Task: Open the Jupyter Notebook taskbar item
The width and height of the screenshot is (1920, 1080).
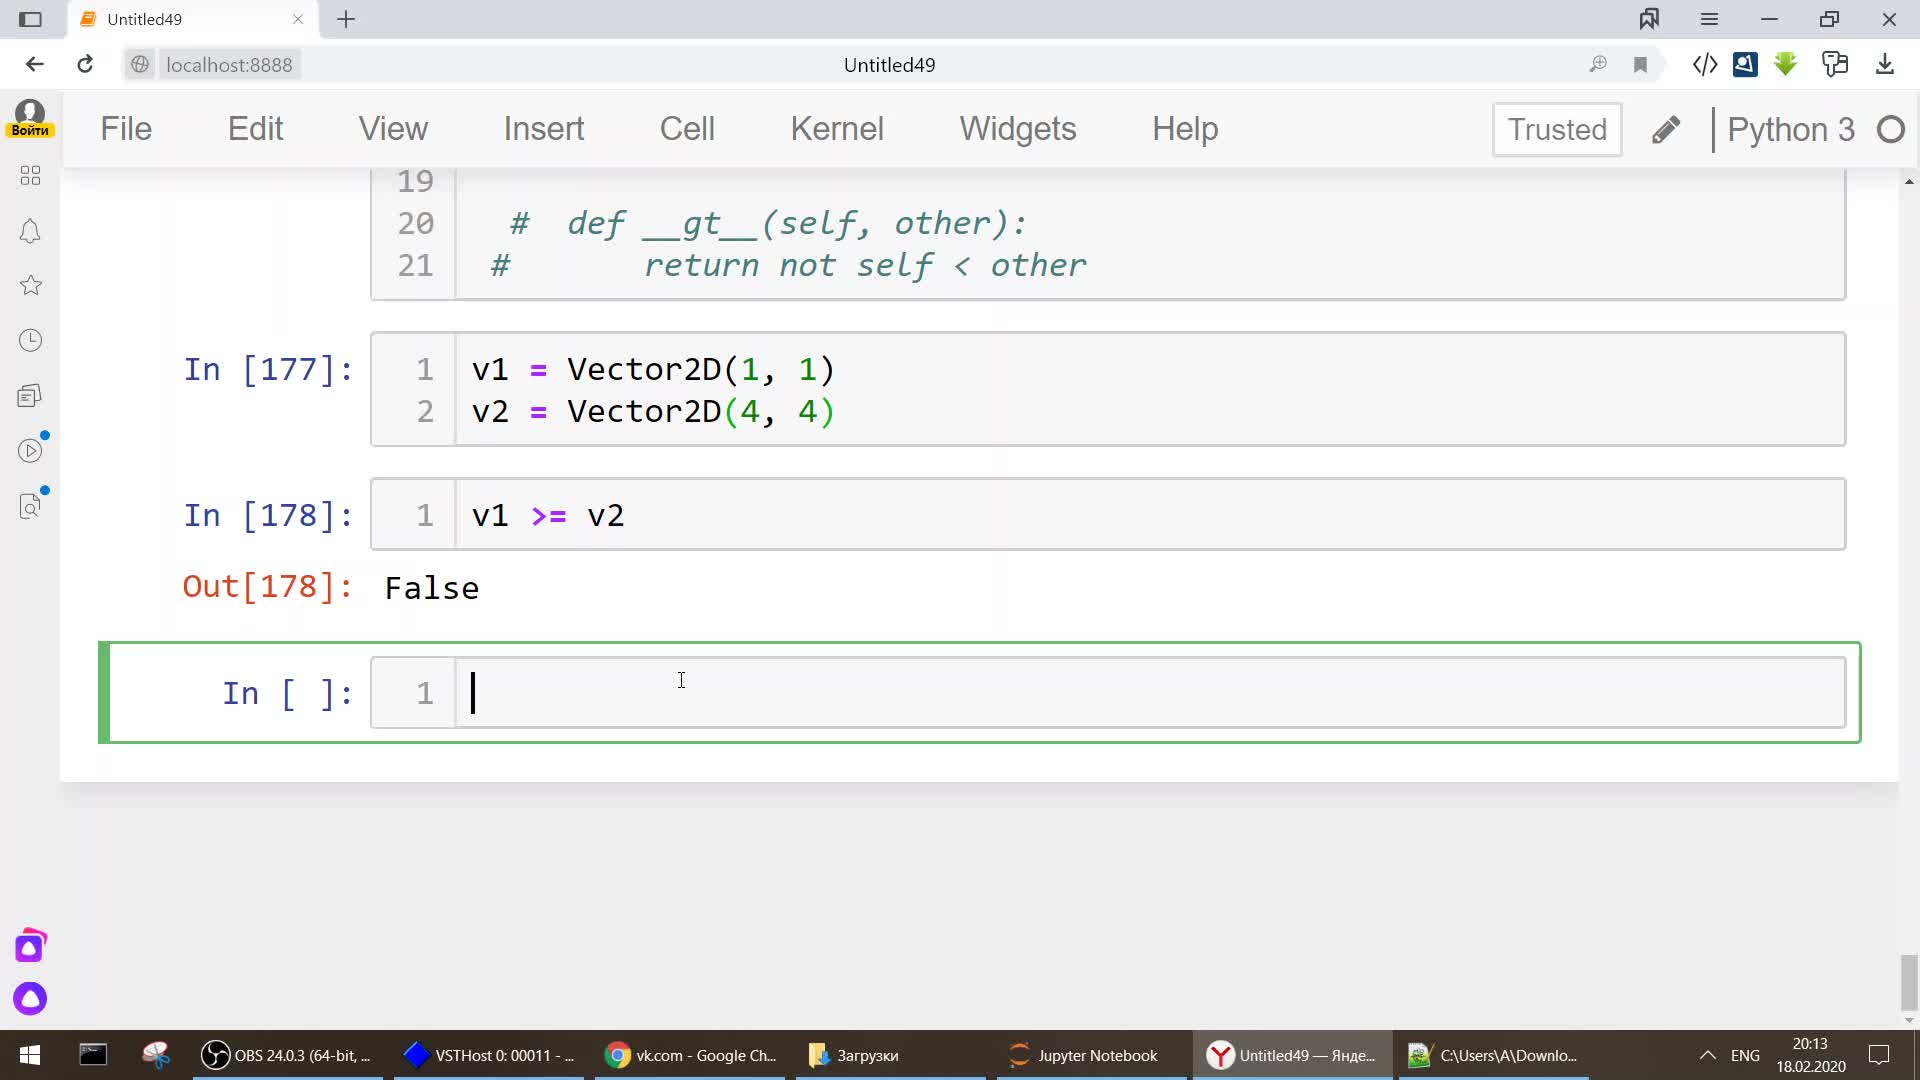Action: pos(1093,1055)
